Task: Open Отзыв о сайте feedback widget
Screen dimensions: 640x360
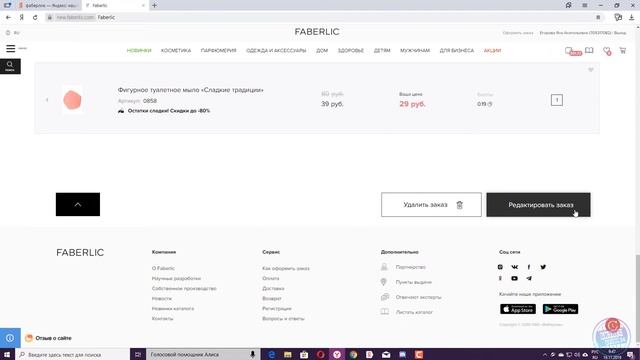Action: pyautogui.click(x=48, y=338)
